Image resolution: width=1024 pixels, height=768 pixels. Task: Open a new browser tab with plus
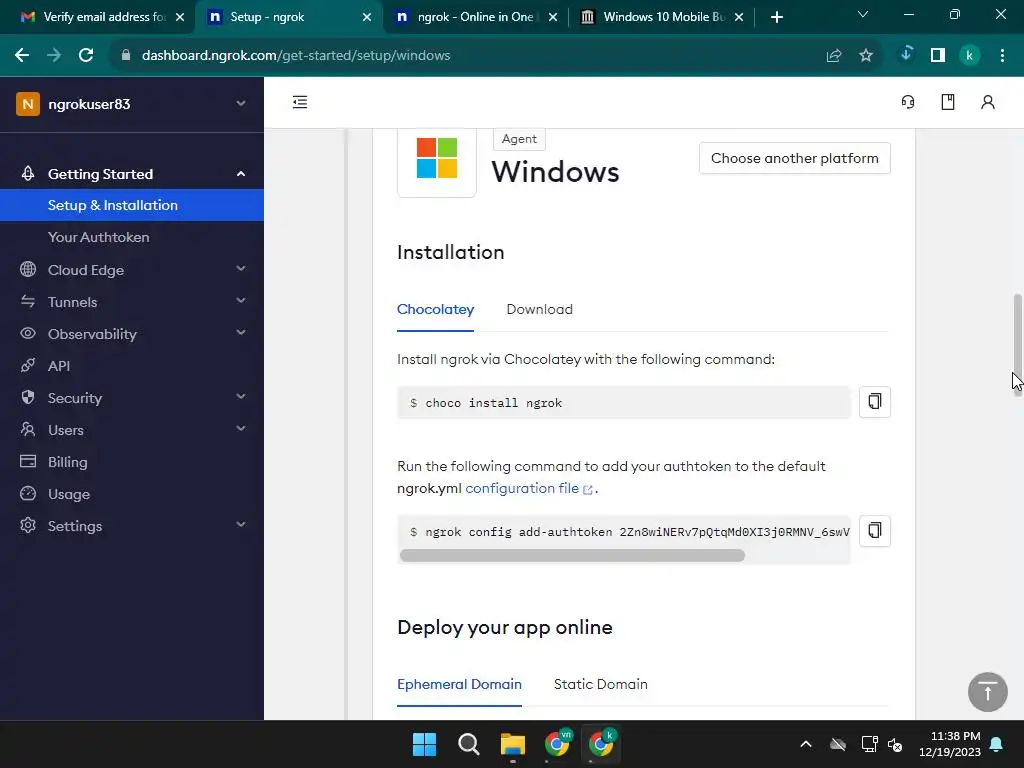pos(776,17)
